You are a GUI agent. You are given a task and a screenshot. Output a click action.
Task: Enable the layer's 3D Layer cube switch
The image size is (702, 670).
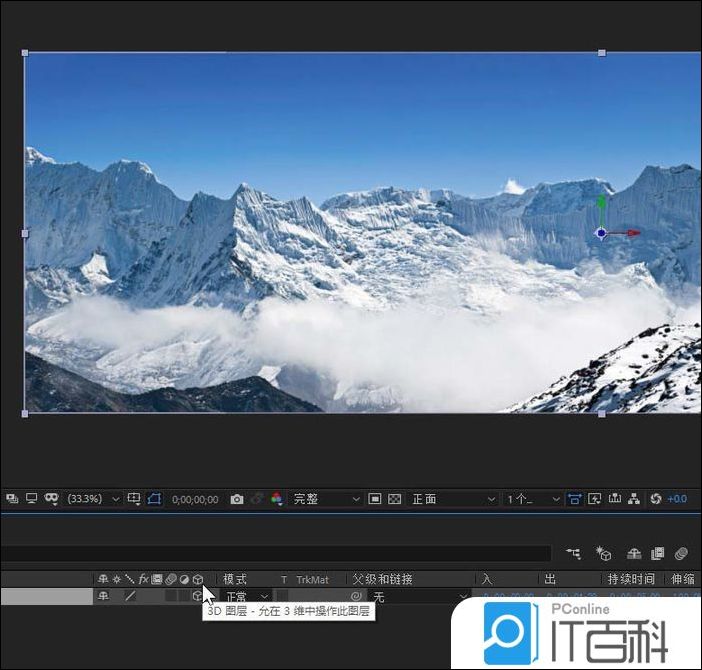pos(197,596)
